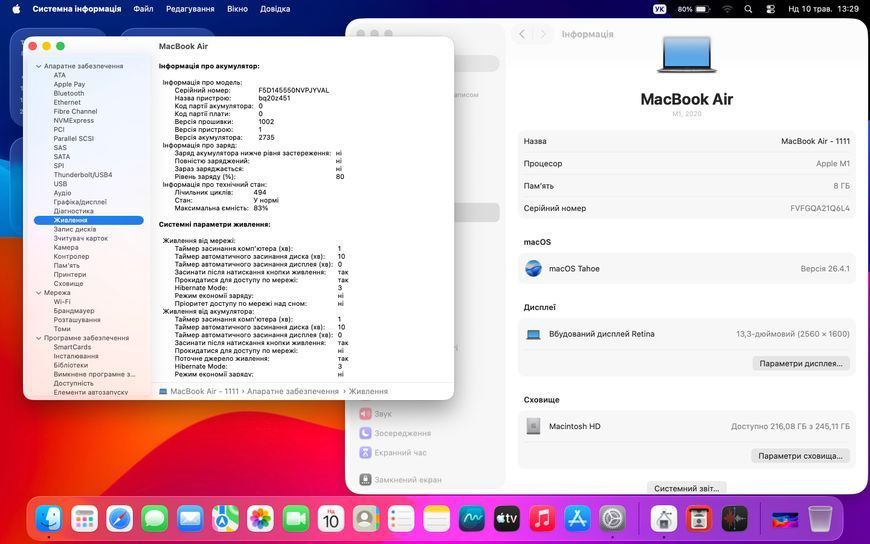Open Системний звіт… button
The height and width of the screenshot is (544, 870).
[686, 488]
